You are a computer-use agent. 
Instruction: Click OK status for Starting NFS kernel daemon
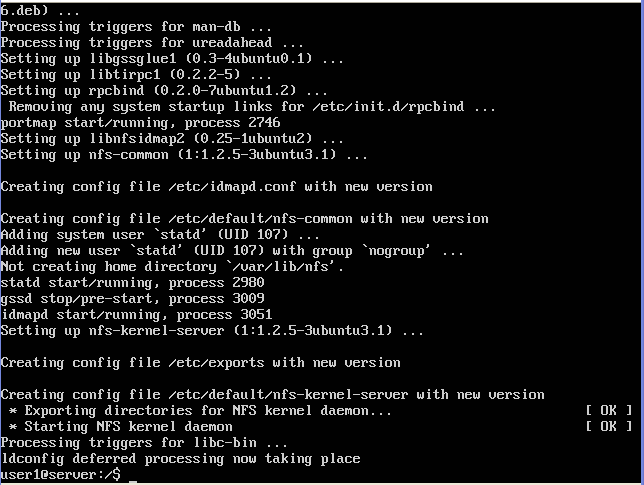[x=609, y=426]
